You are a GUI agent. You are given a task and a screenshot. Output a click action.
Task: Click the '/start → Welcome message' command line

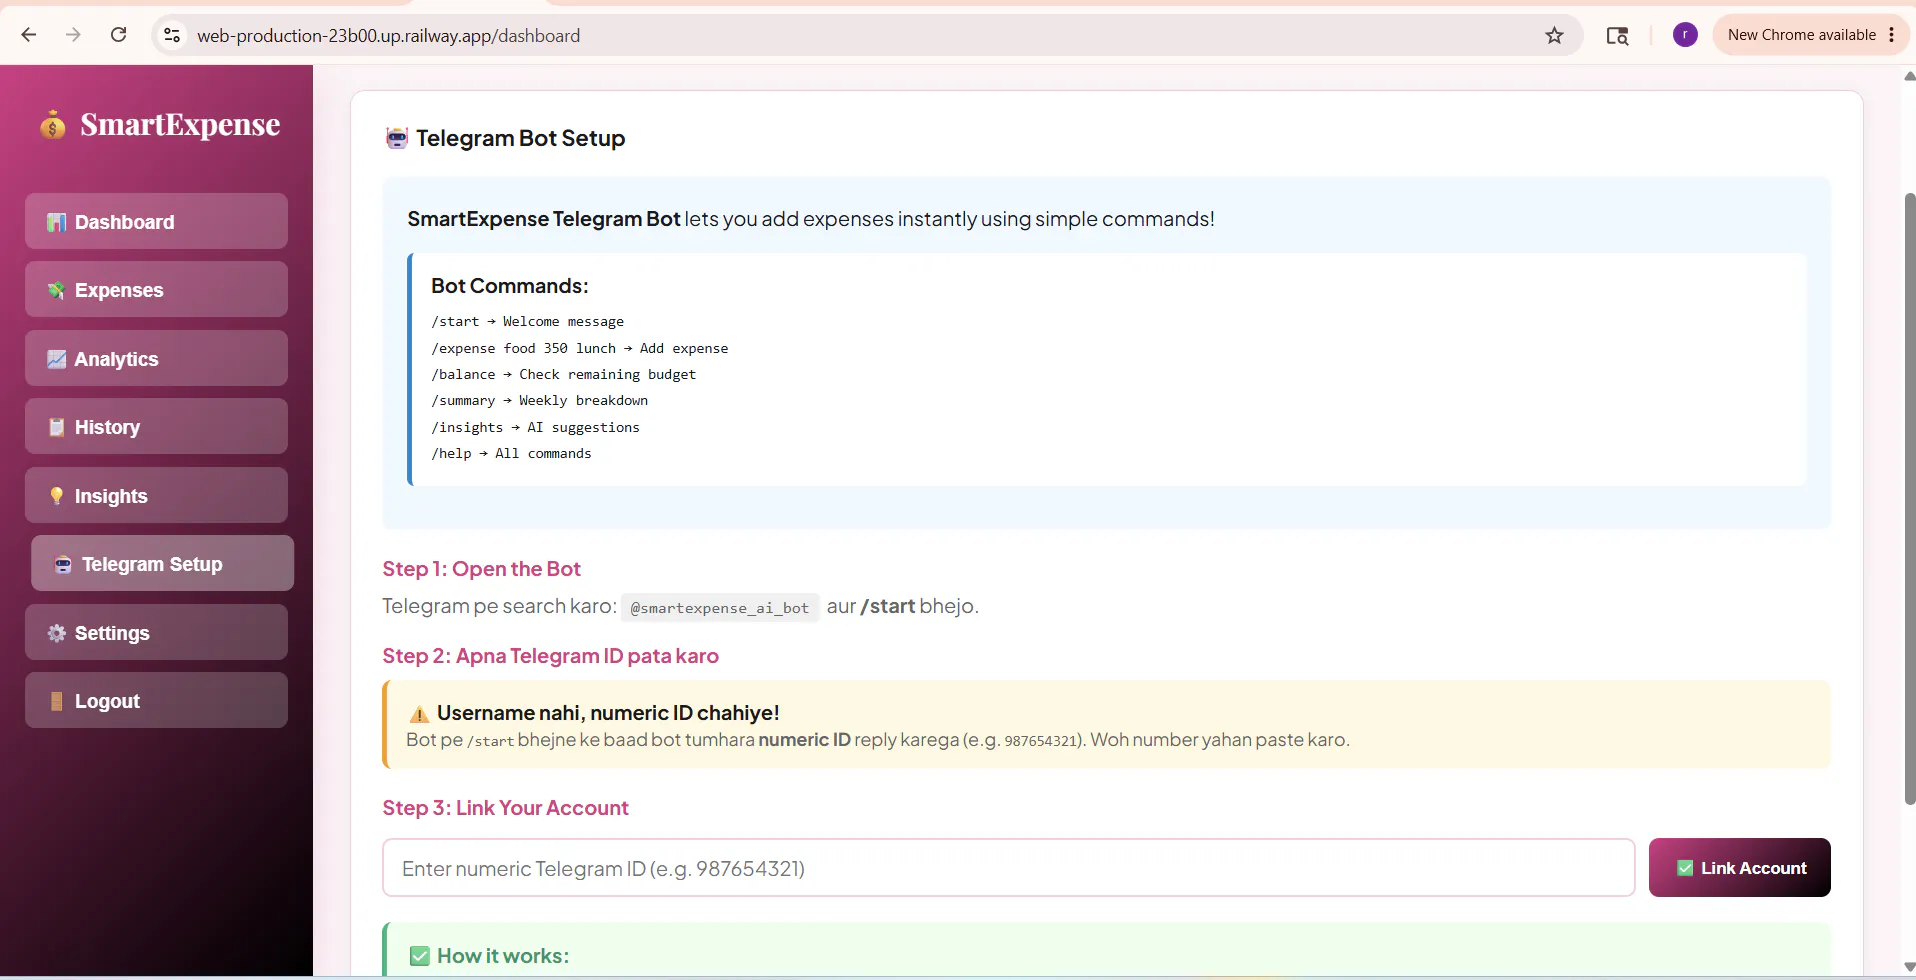528,322
